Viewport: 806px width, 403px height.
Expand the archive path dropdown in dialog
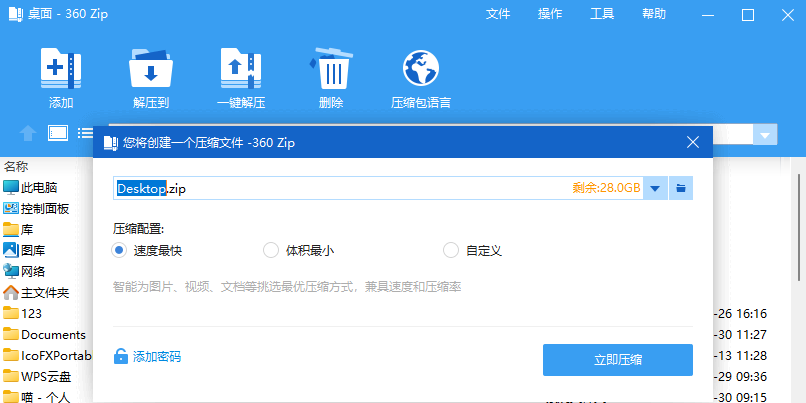coord(655,188)
